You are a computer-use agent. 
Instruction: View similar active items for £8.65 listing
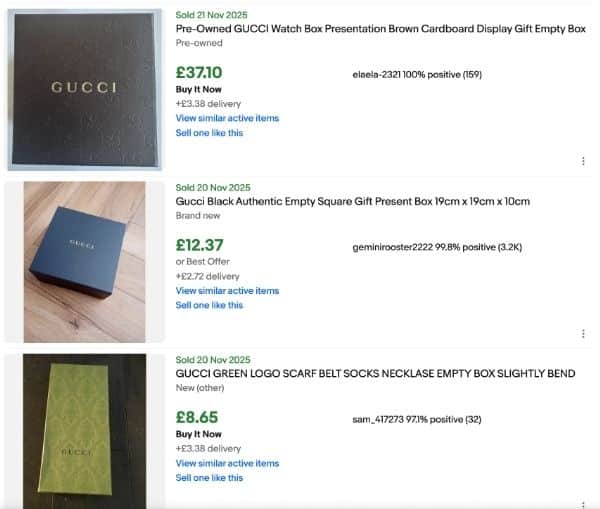[227, 463]
